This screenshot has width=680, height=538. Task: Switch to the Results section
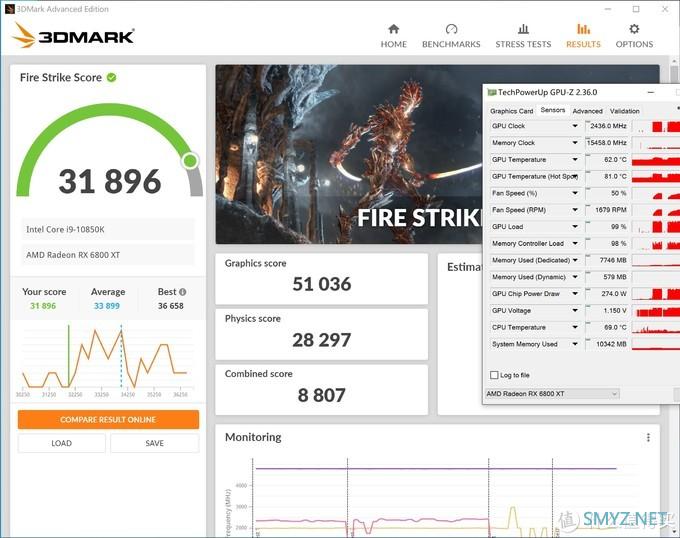[x=583, y=36]
